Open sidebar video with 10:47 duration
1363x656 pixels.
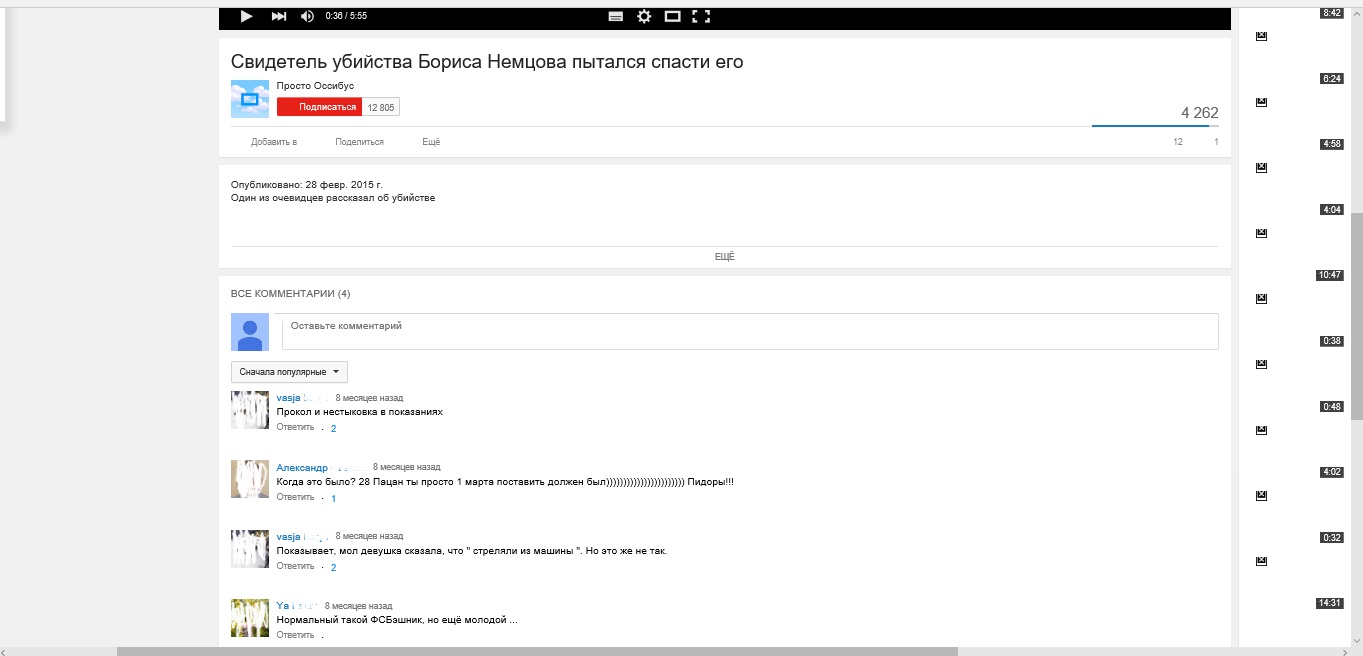click(x=1329, y=275)
